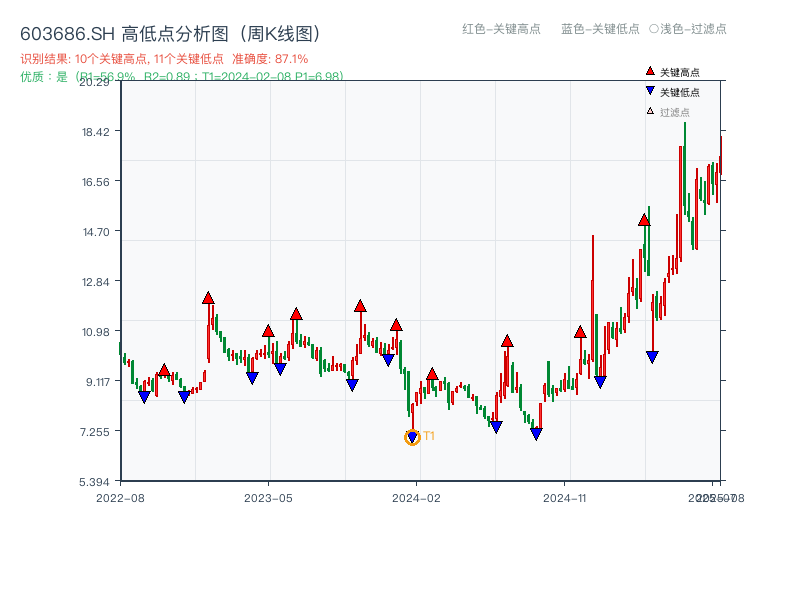Click the 2024-11 x-axis date label
This screenshot has width=800, height=600.
(x=564, y=498)
